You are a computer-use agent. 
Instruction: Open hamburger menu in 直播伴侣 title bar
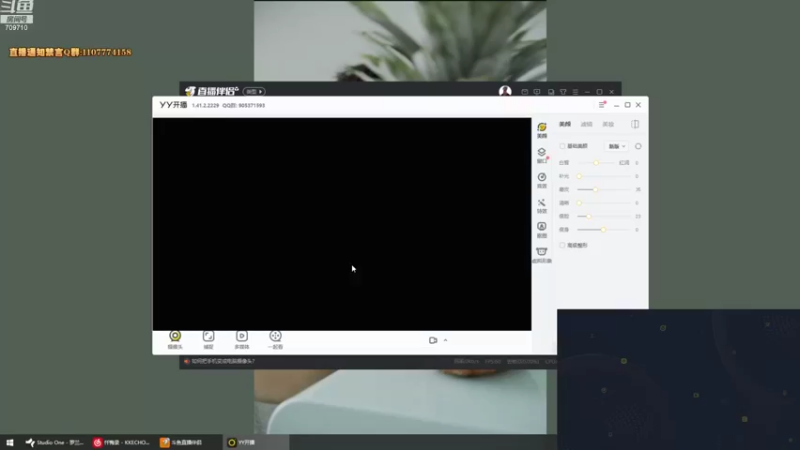[x=576, y=92]
